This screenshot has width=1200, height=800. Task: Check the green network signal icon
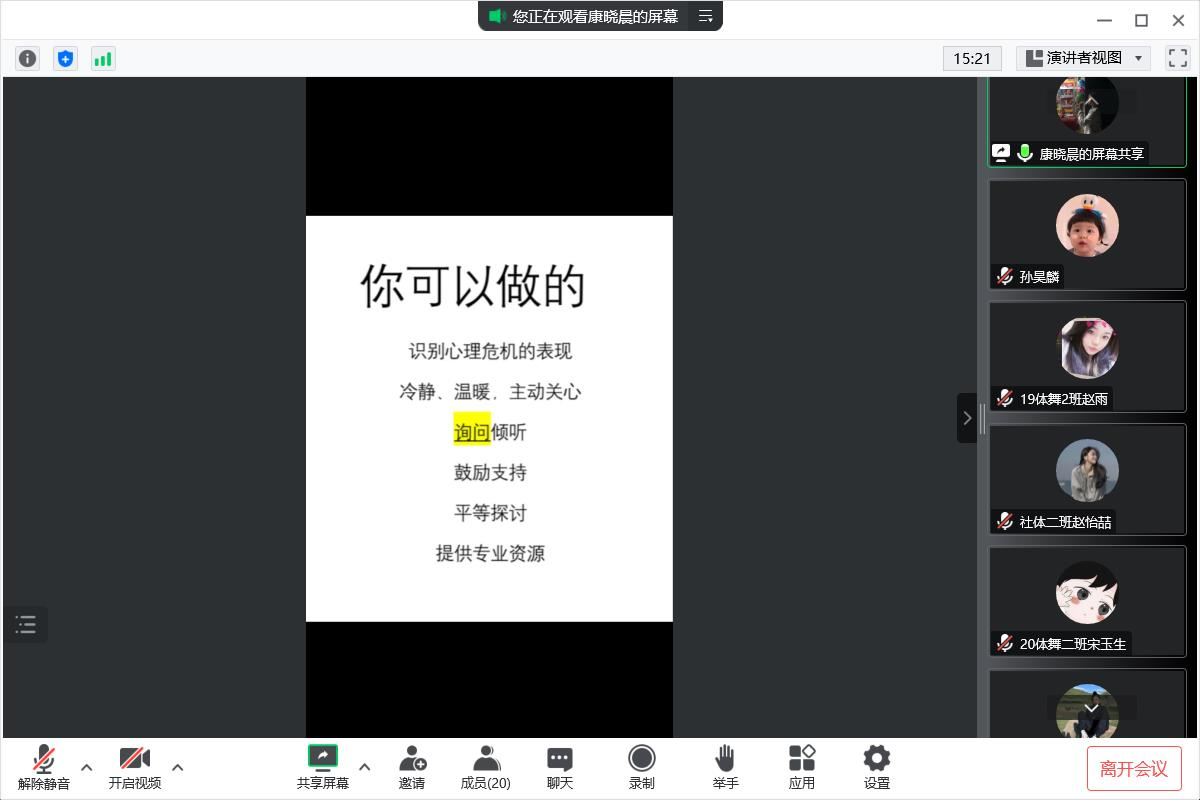tap(103, 59)
